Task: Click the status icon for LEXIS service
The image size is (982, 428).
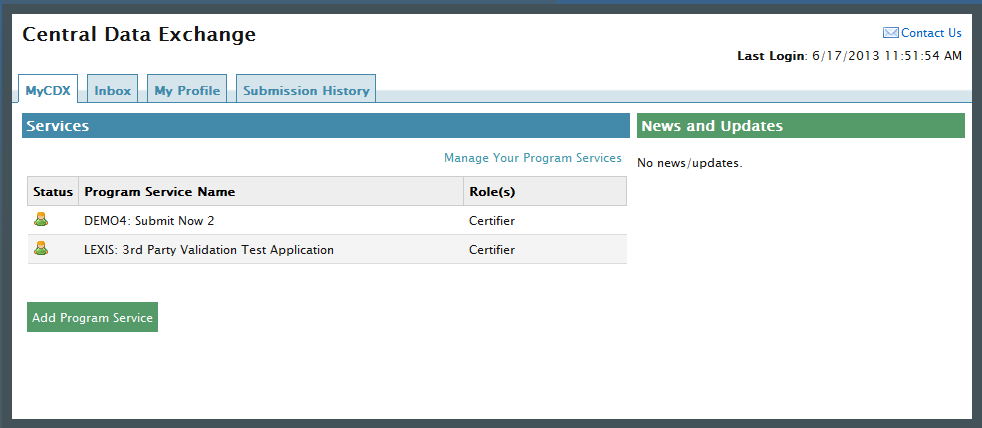Action: 41,248
